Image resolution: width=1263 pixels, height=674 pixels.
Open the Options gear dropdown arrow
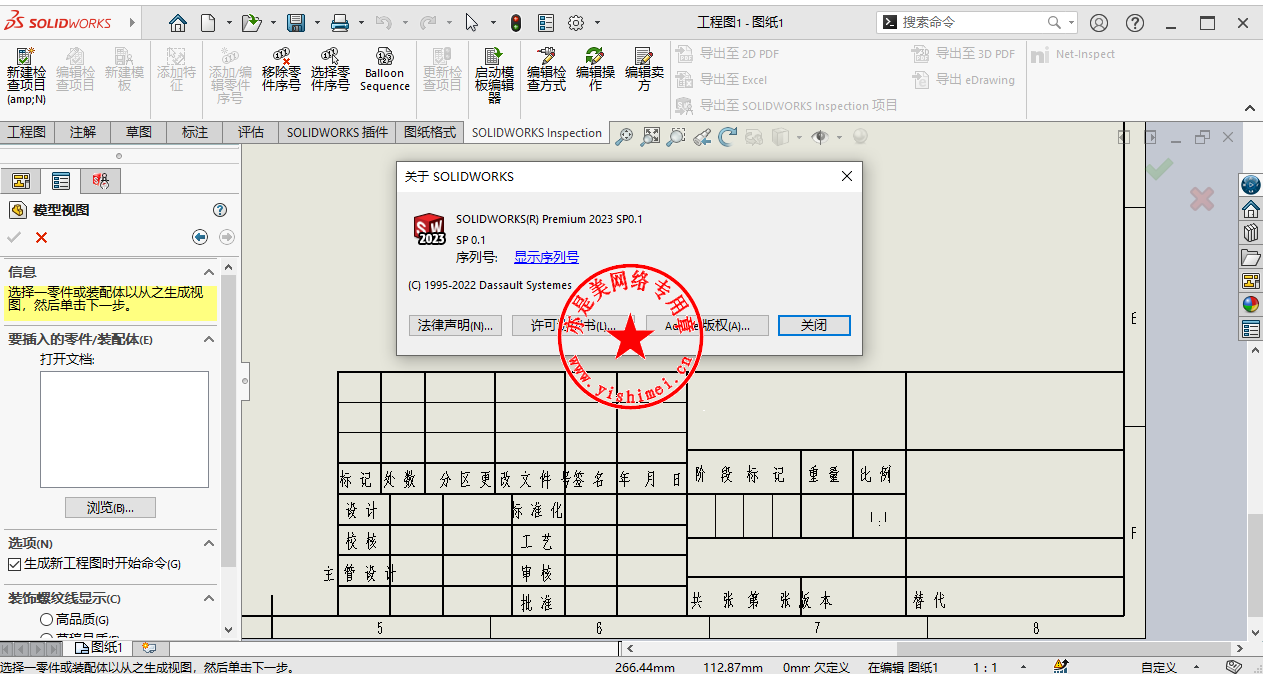[x=597, y=22]
